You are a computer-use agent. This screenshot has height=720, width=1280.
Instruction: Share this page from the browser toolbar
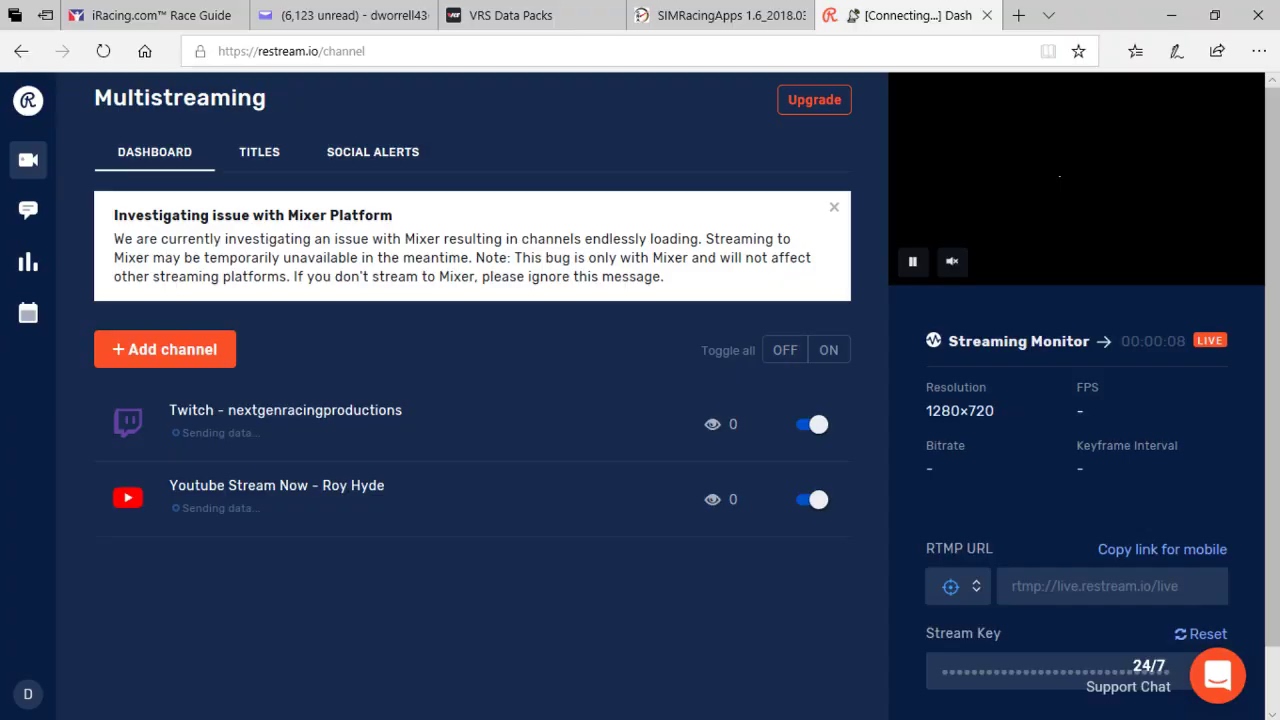(1217, 51)
